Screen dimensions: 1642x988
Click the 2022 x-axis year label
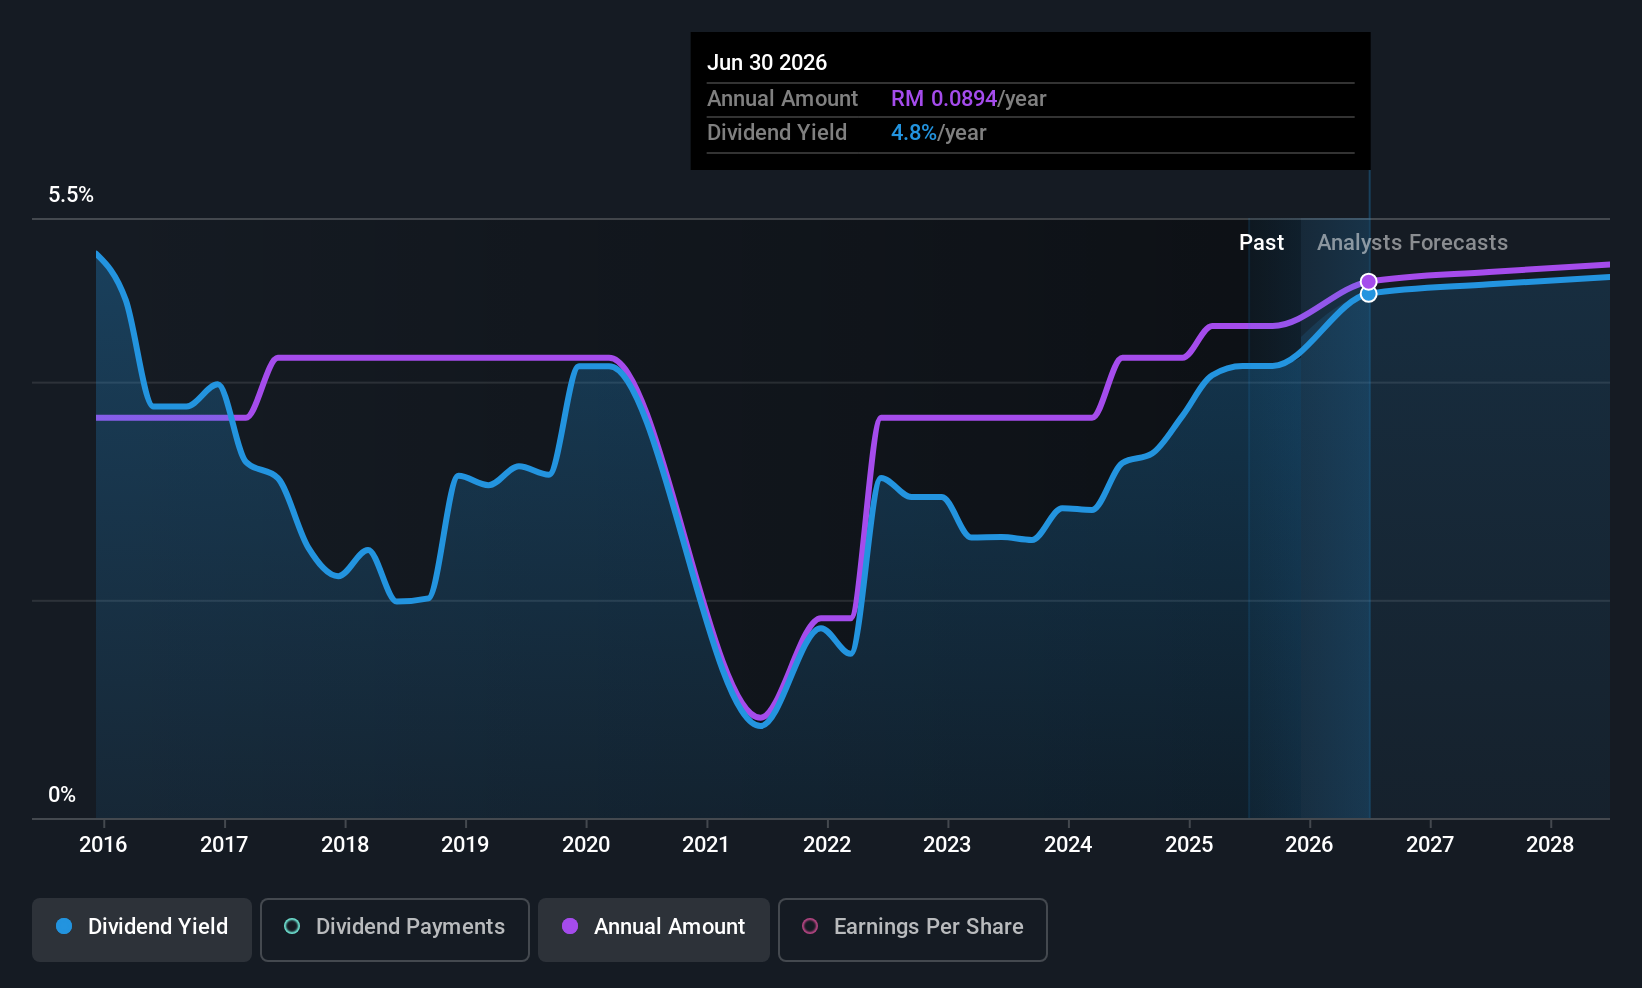coord(827,845)
